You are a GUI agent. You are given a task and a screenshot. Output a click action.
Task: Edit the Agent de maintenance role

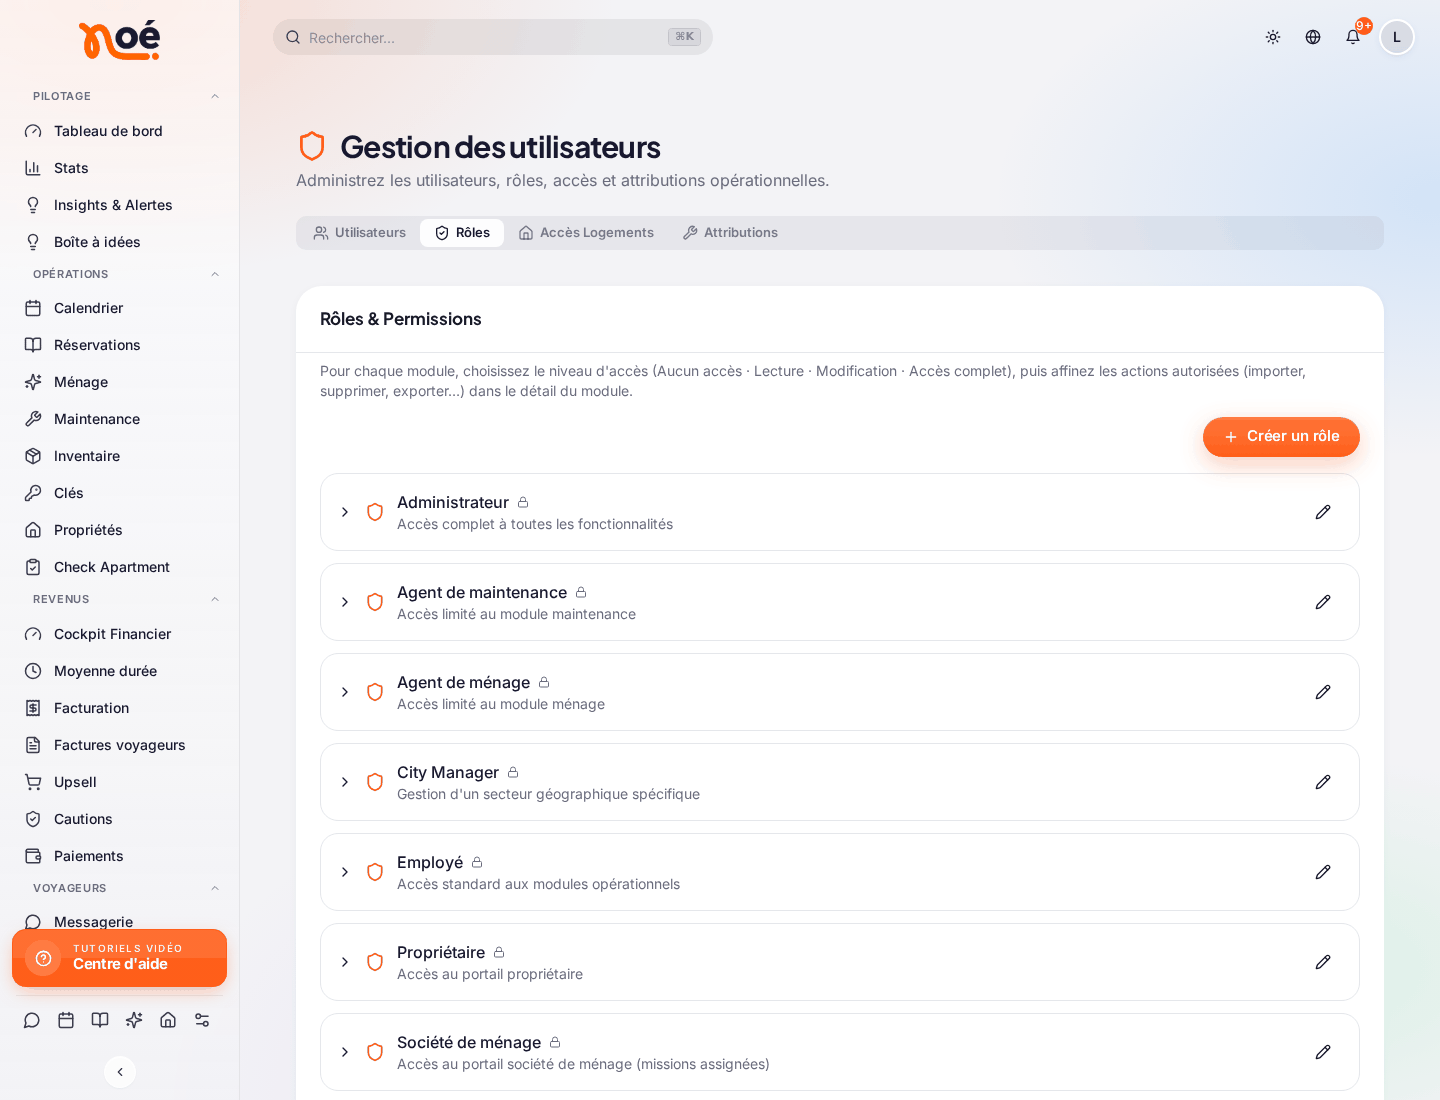coord(1323,602)
